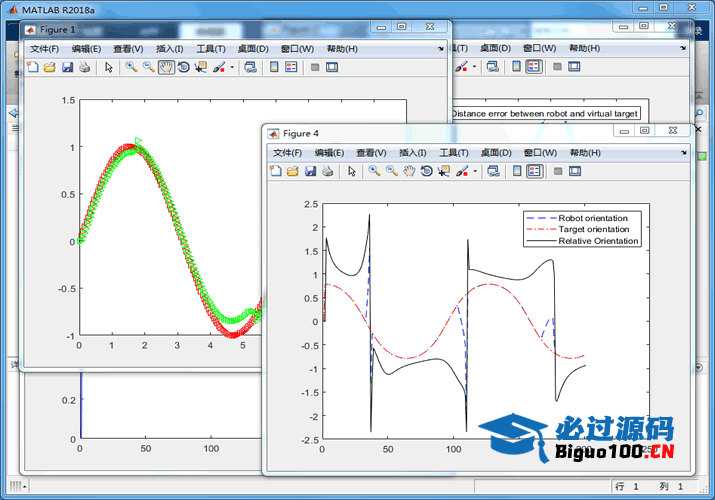715x500 pixels.
Task: Open Brush color dropdown arrow in Figure 4
Action: (x=476, y=171)
